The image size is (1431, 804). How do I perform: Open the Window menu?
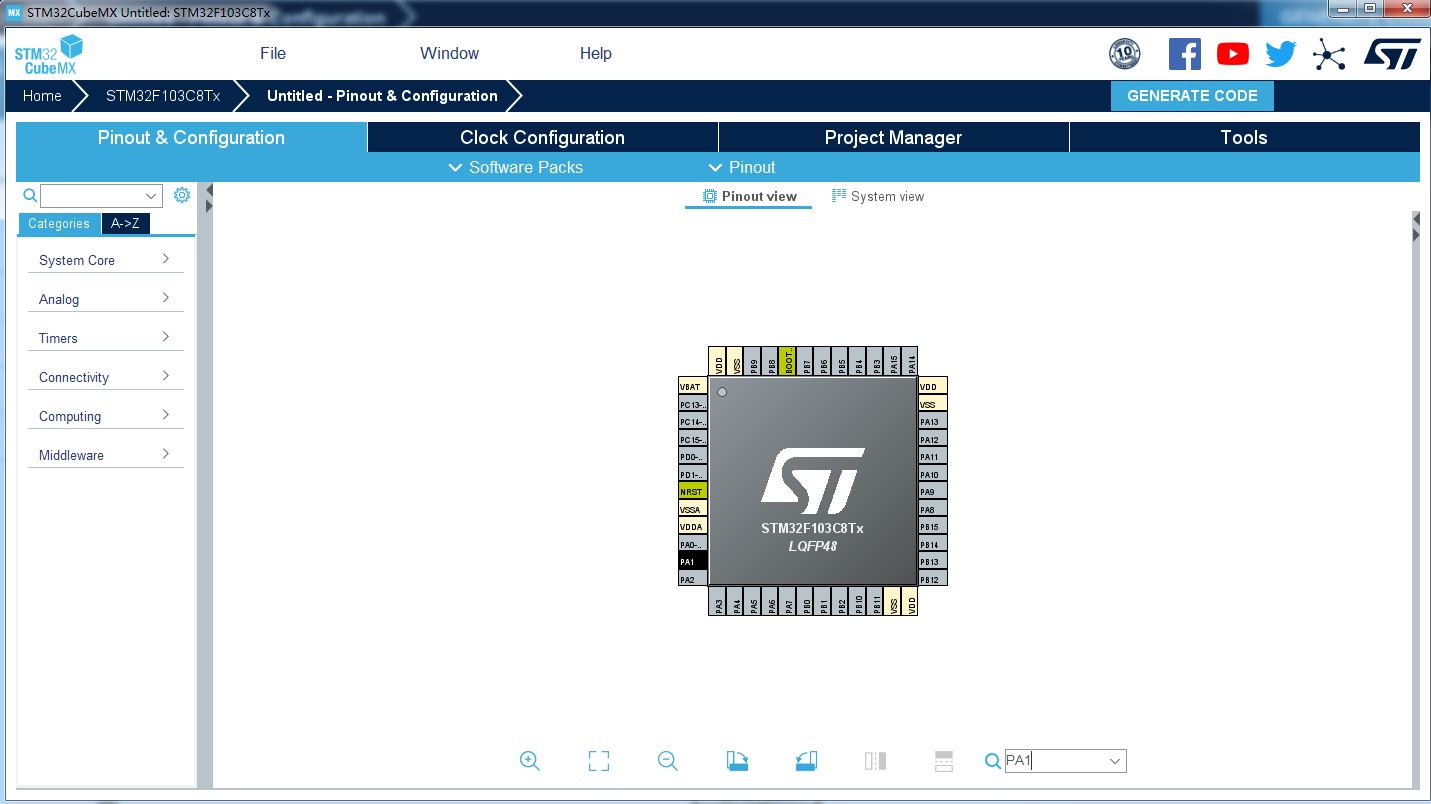click(x=449, y=54)
